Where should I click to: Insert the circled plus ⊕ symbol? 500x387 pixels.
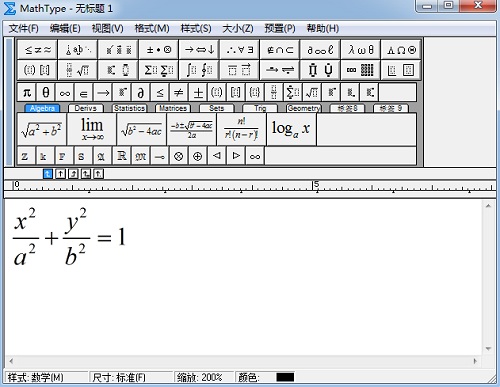coord(198,156)
